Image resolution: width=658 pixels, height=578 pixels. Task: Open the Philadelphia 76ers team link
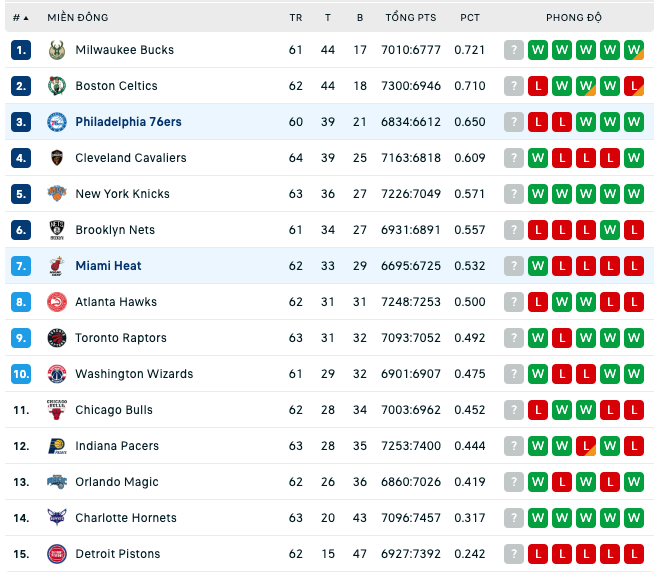click(x=128, y=122)
